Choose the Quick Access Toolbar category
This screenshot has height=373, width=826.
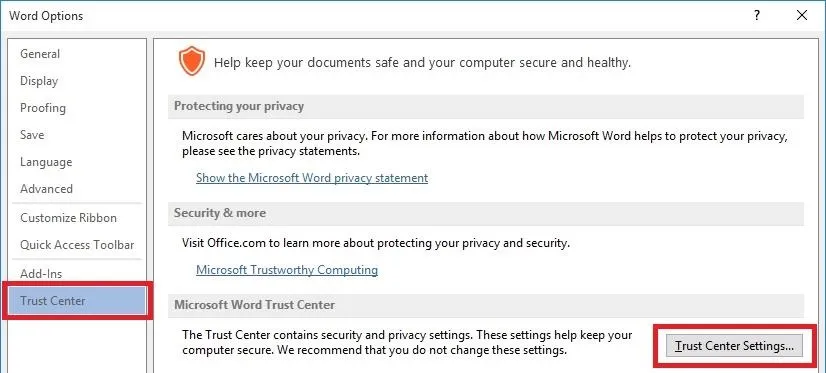(x=77, y=244)
